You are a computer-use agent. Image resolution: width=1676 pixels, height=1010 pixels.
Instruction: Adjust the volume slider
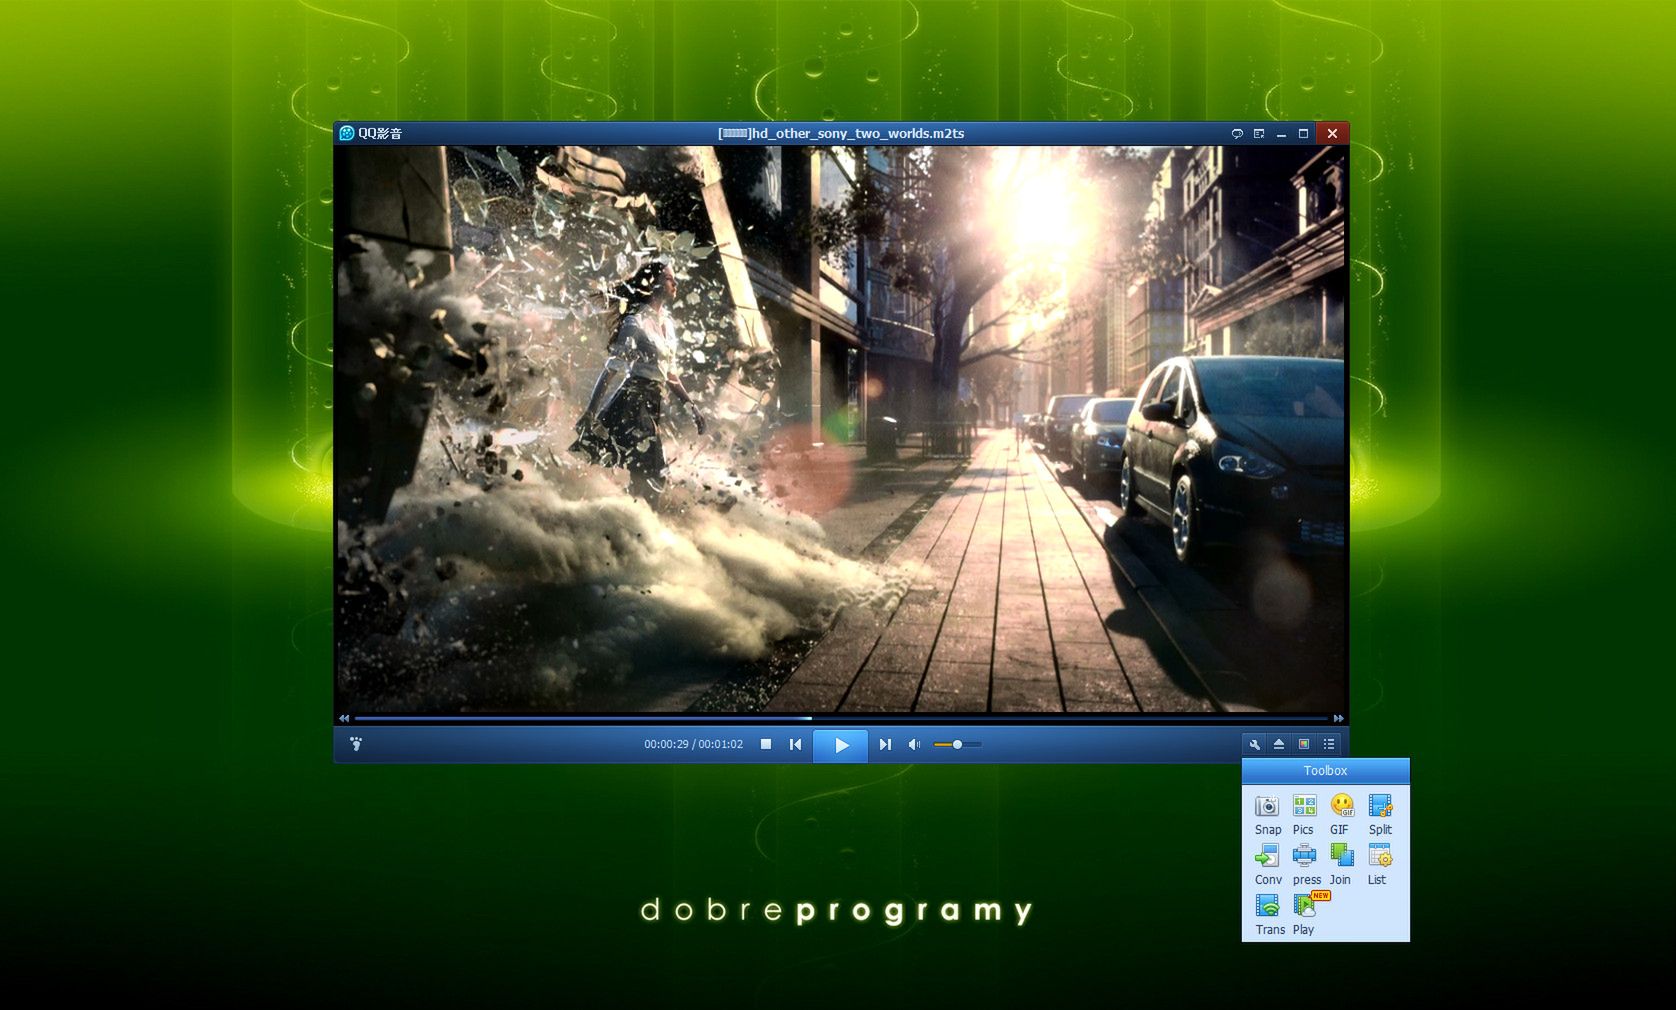coord(957,744)
